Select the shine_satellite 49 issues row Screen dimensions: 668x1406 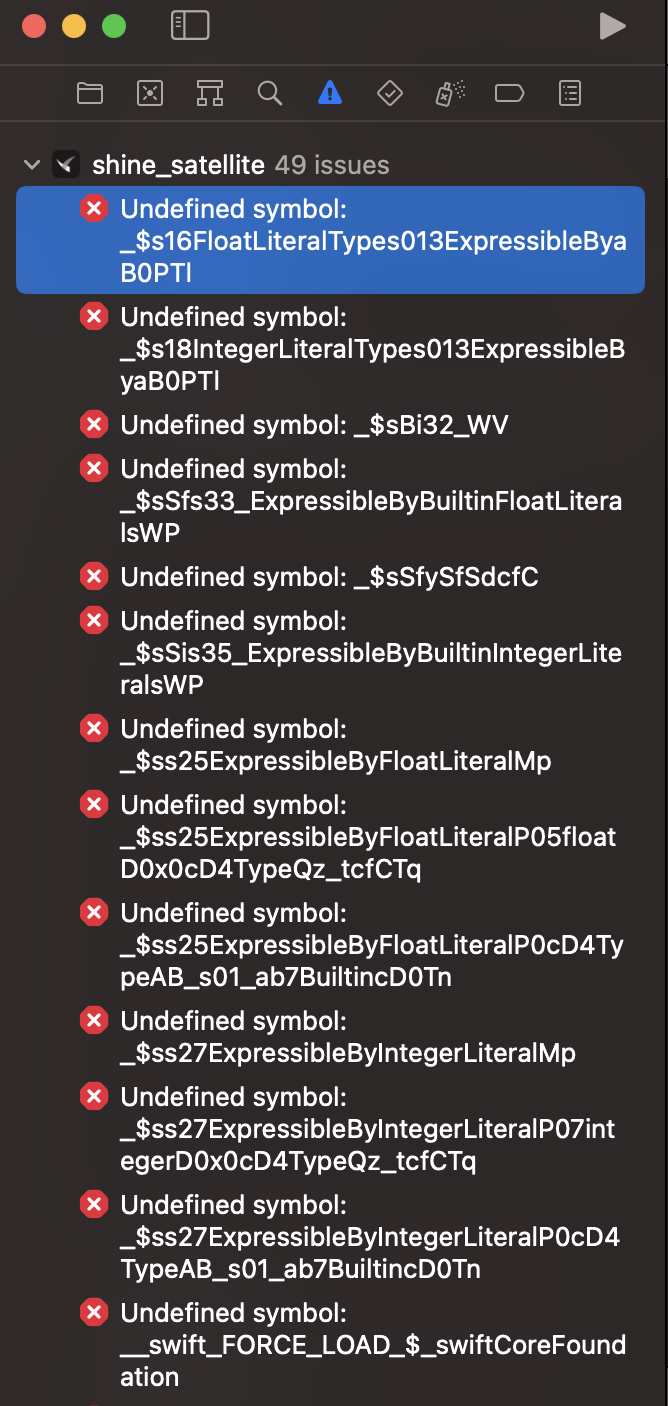240,165
